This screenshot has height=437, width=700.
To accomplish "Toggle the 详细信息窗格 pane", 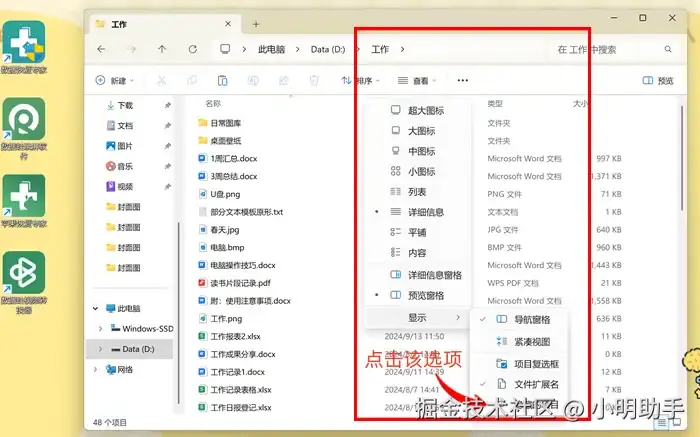I will [x=417, y=275].
